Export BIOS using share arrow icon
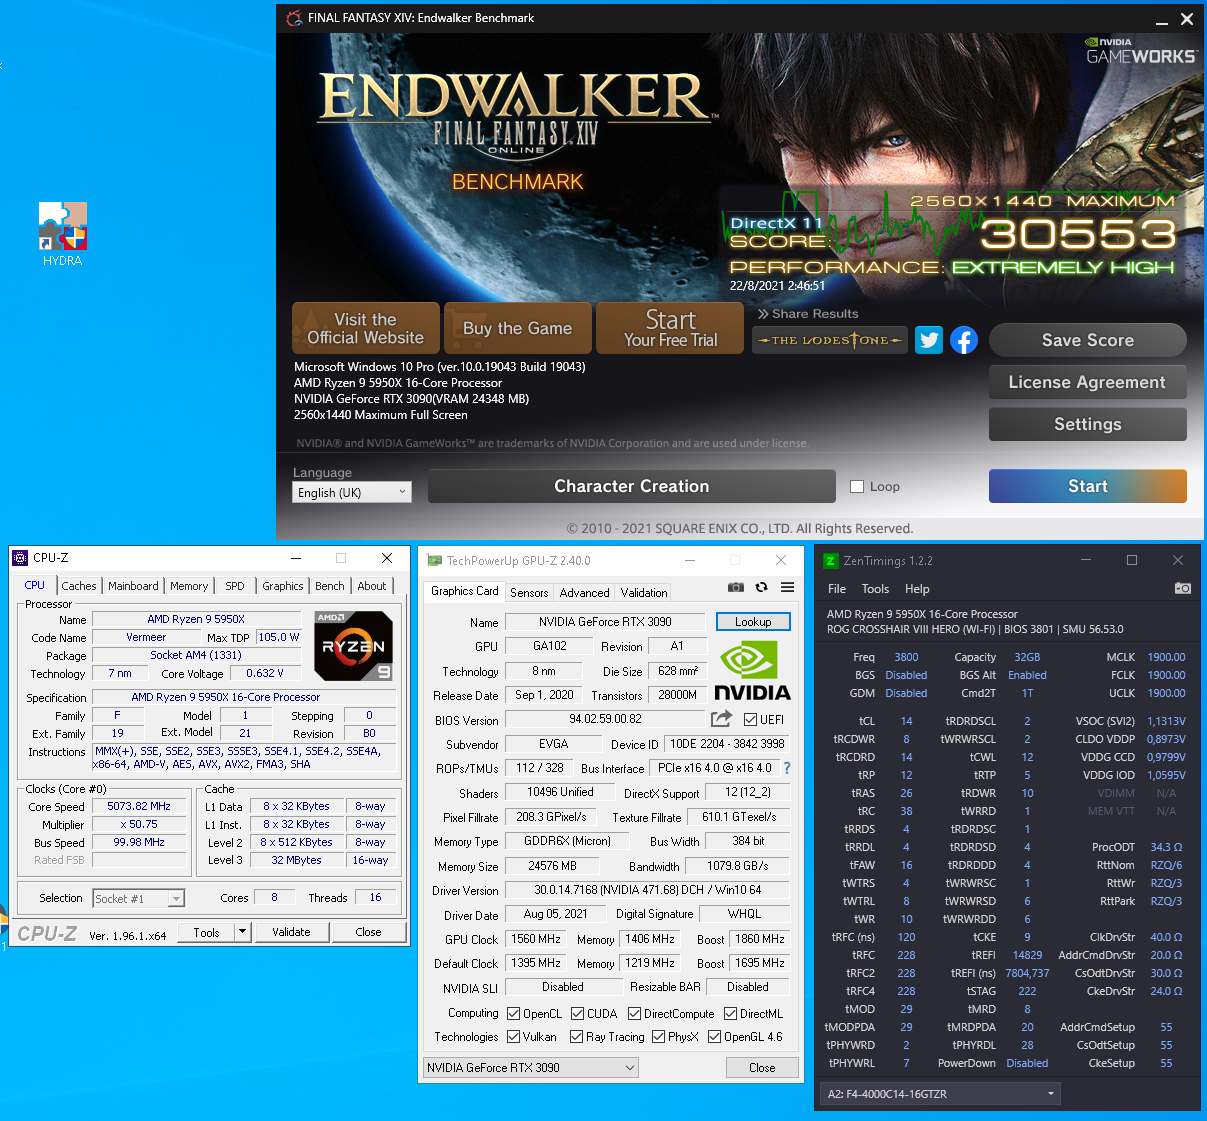This screenshot has height=1121, width=1207. coord(721,719)
